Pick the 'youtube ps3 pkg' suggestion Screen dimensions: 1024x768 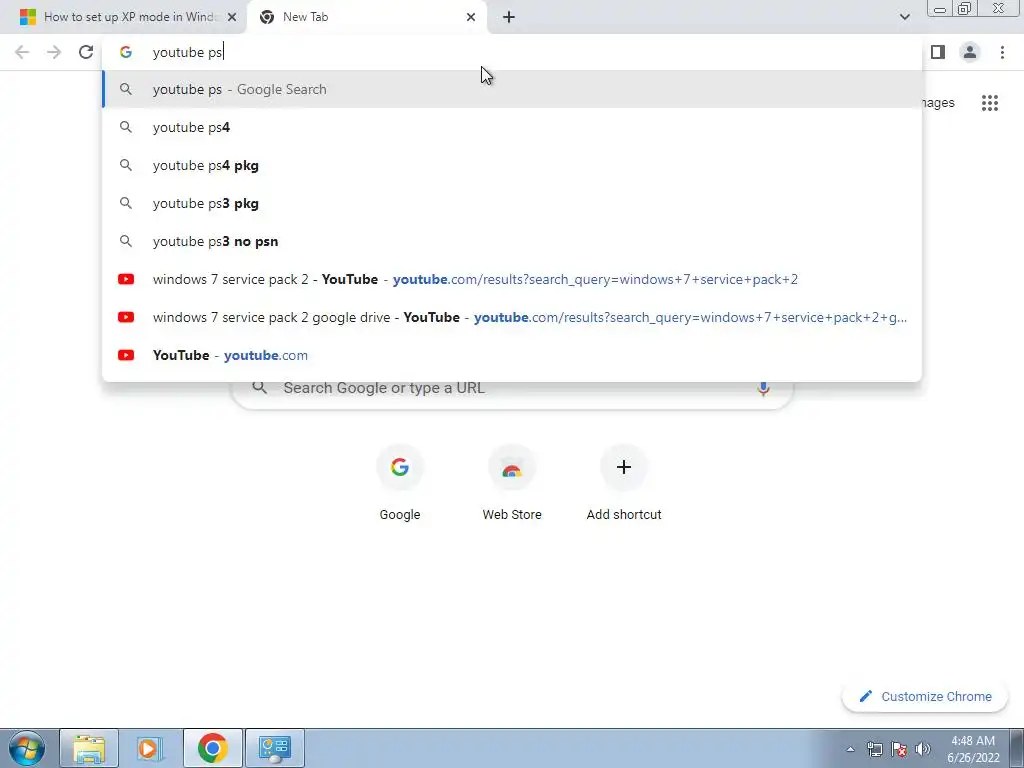[x=512, y=203]
